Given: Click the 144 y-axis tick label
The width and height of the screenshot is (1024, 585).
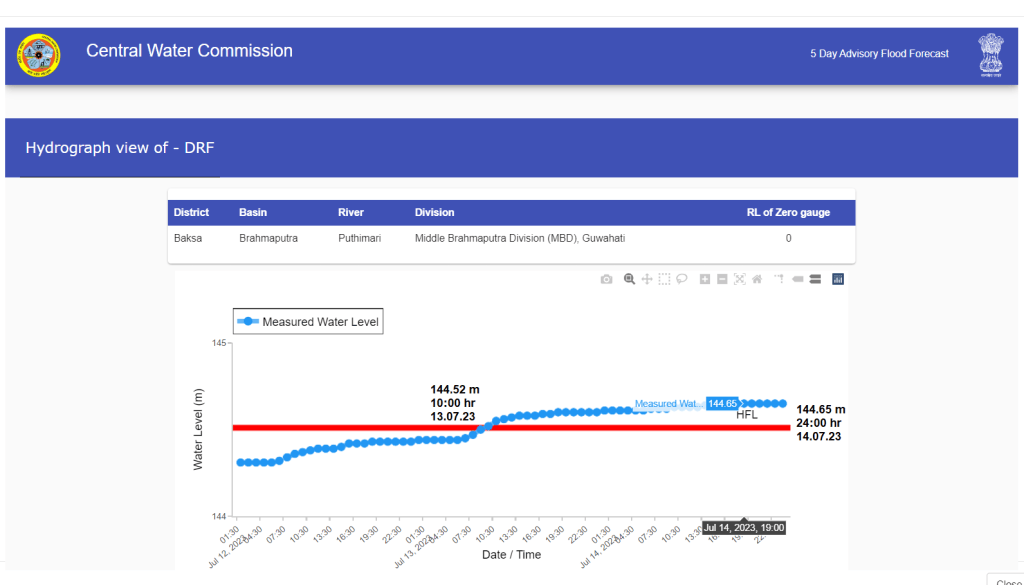Looking at the screenshot, I should point(218,516).
